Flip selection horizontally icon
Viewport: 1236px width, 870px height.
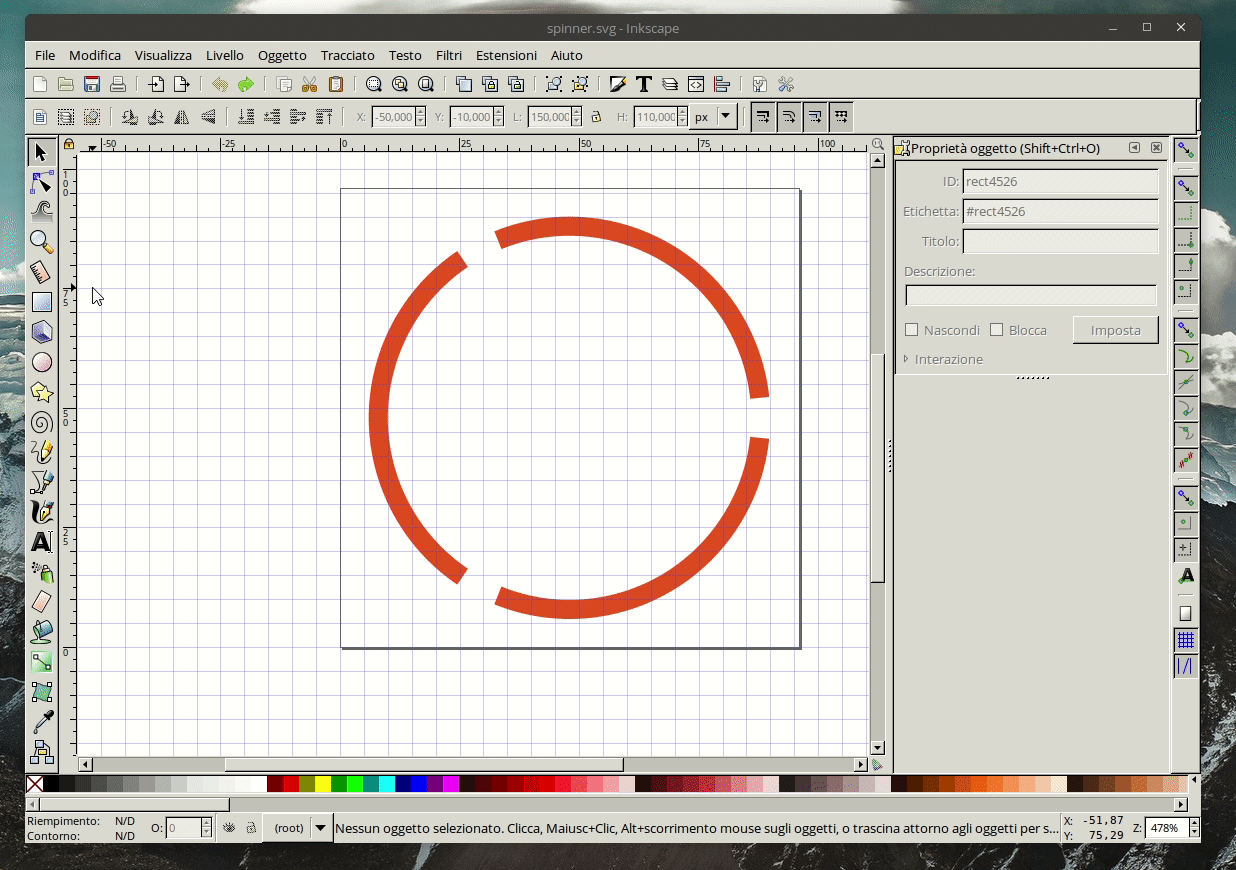(182, 117)
